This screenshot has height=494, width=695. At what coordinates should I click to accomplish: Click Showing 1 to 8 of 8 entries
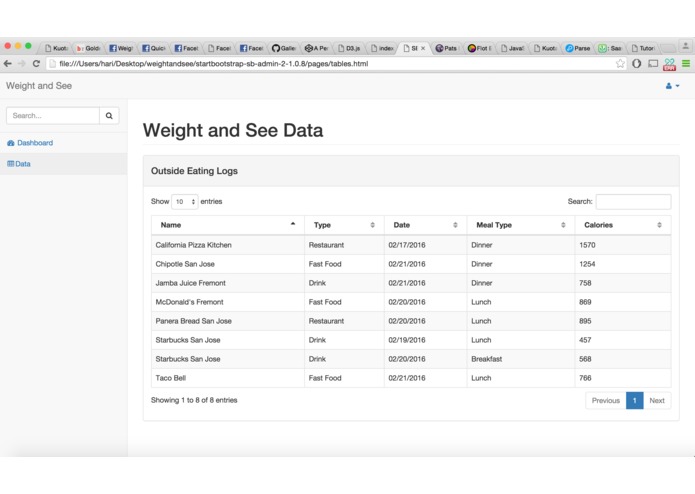(x=194, y=400)
